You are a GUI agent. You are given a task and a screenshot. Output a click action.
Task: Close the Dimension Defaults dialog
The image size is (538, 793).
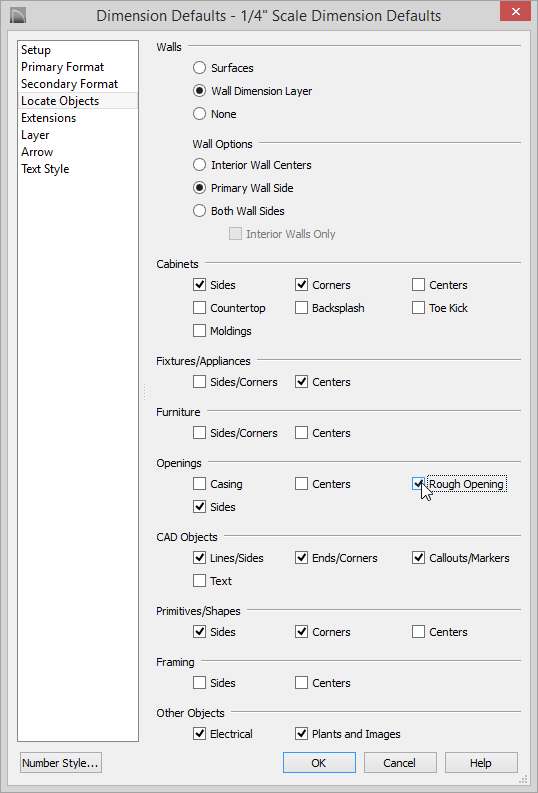[516, 11]
